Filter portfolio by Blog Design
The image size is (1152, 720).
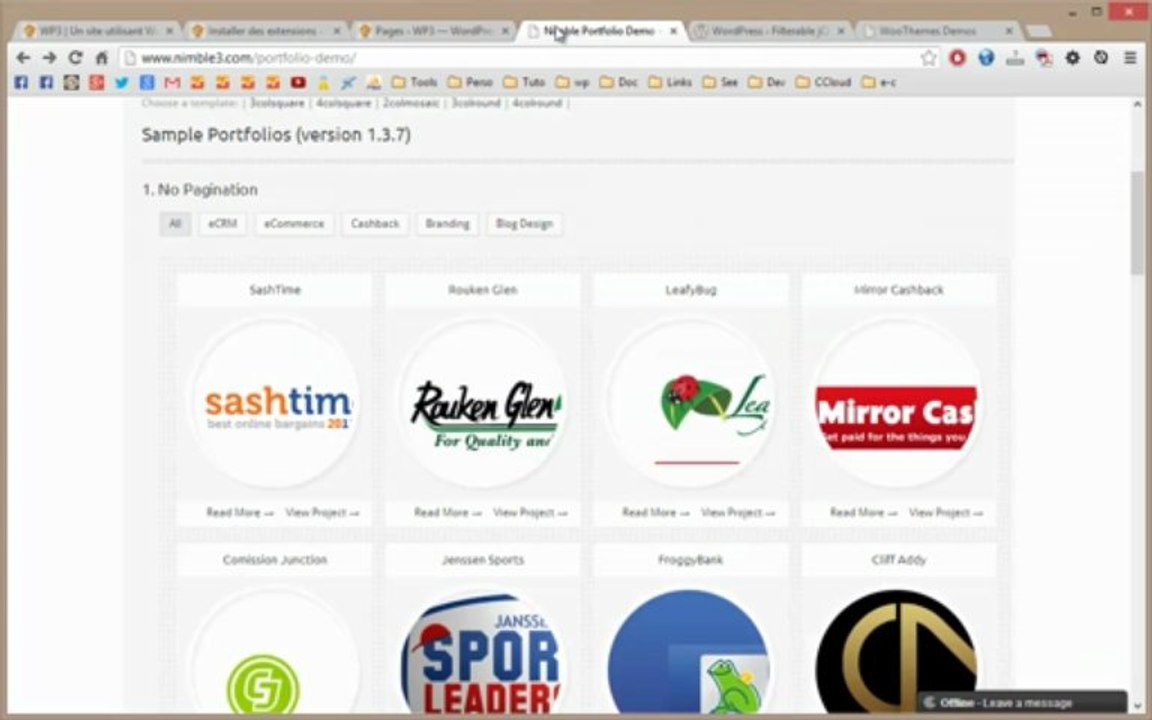pos(524,223)
